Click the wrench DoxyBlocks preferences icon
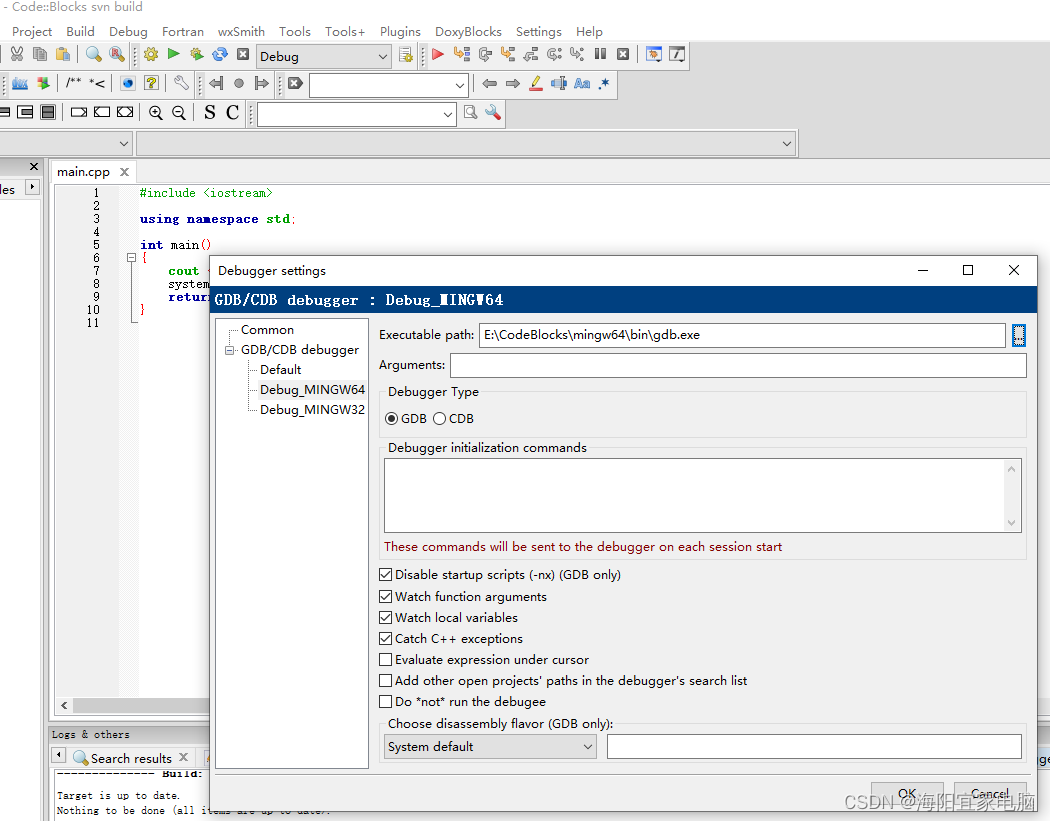The image size is (1050, 821). (x=181, y=83)
